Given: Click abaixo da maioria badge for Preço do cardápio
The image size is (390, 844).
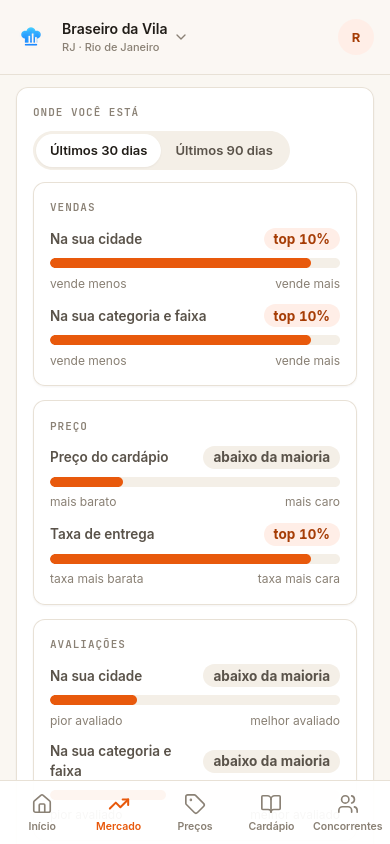Looking at the screenshot, I should pos(271,458).
